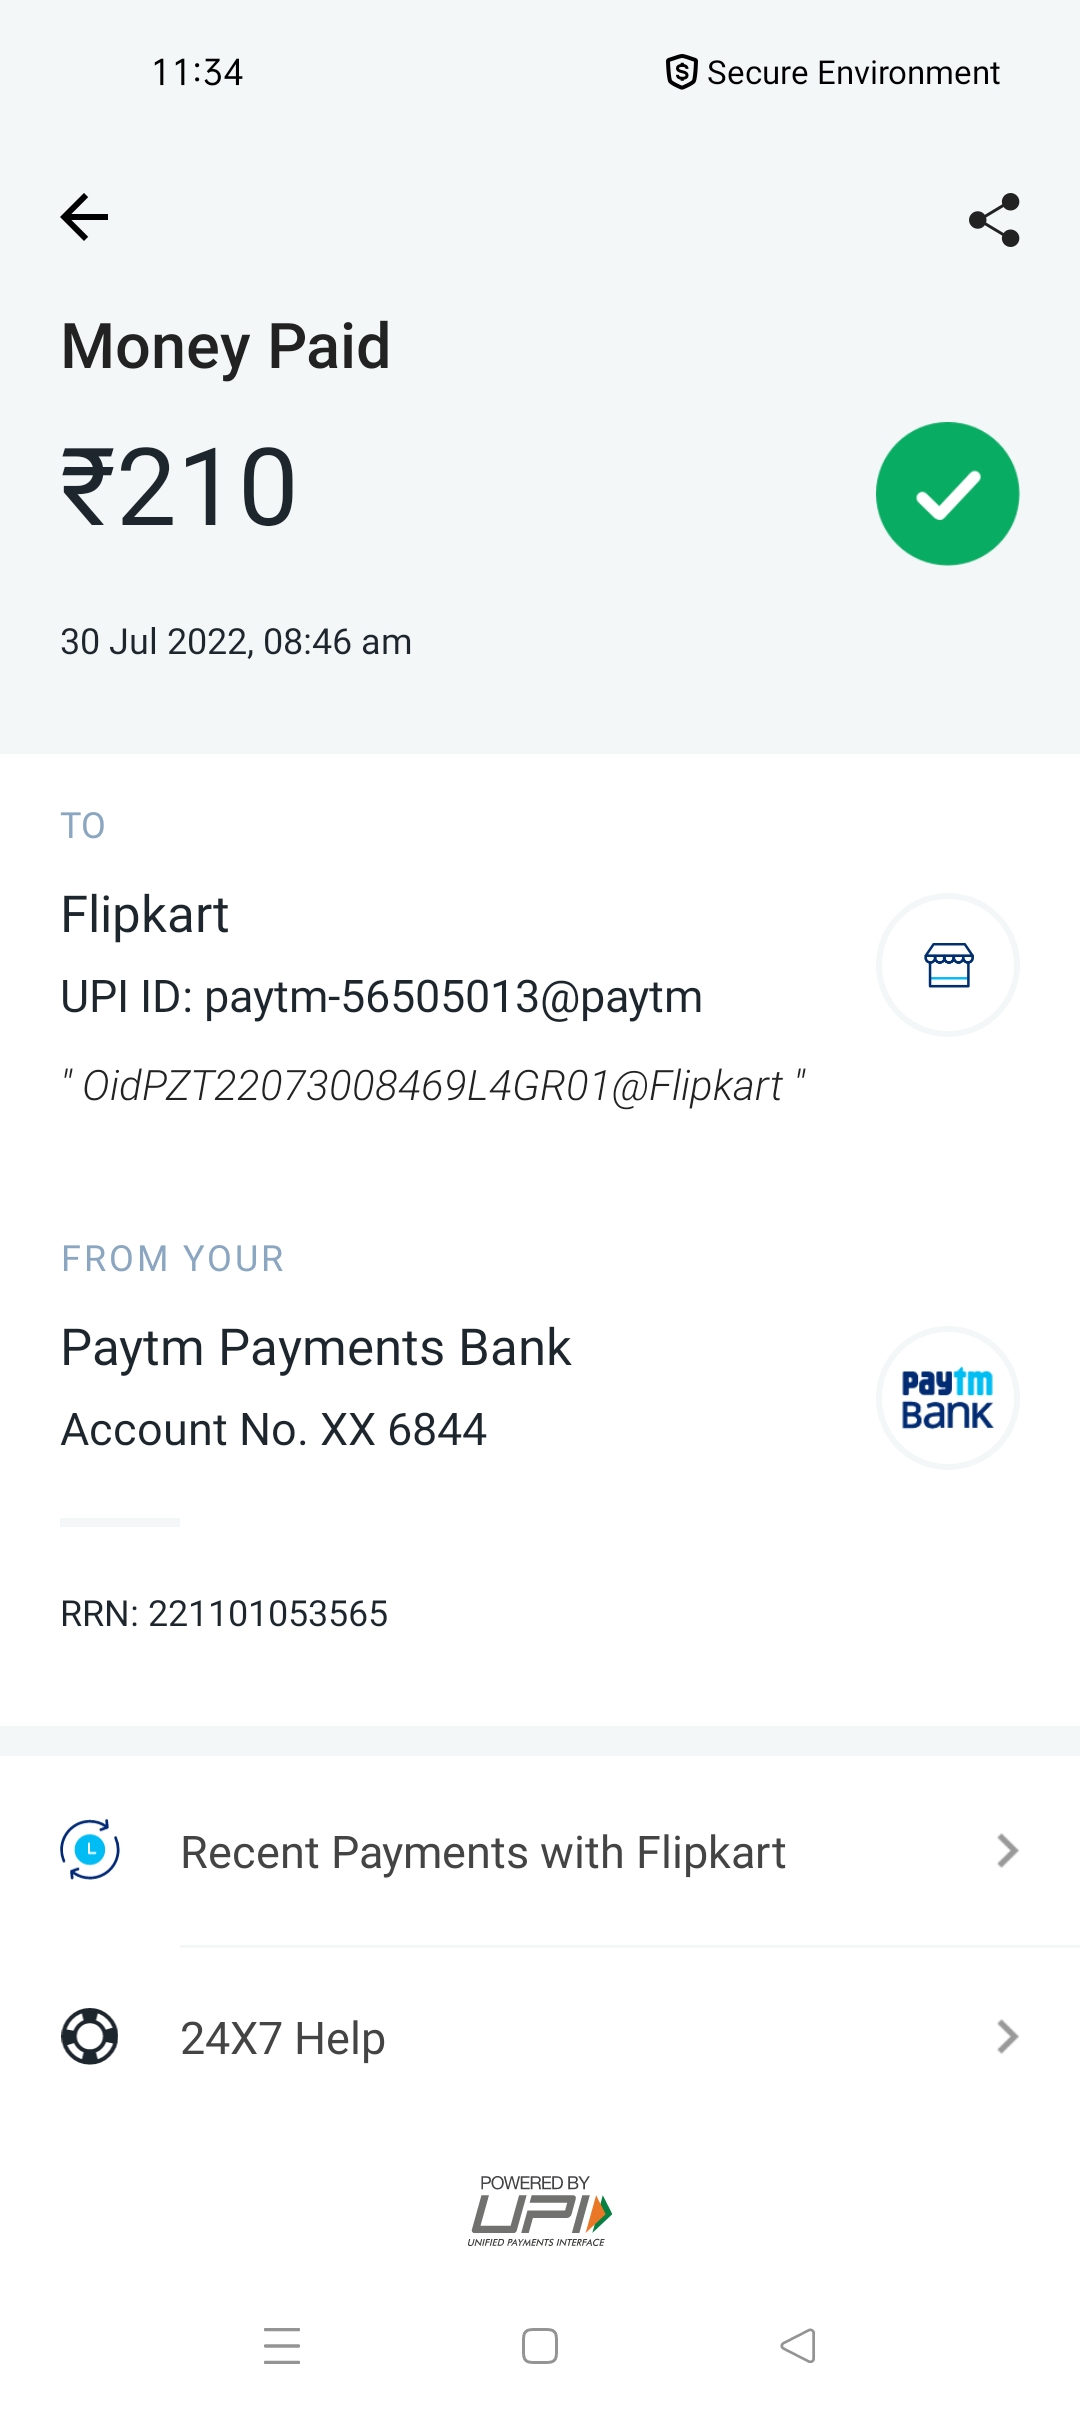Tap the RRN reference number
The width and height of the screenshot is (1080, 2412).
click(224, 1613)
